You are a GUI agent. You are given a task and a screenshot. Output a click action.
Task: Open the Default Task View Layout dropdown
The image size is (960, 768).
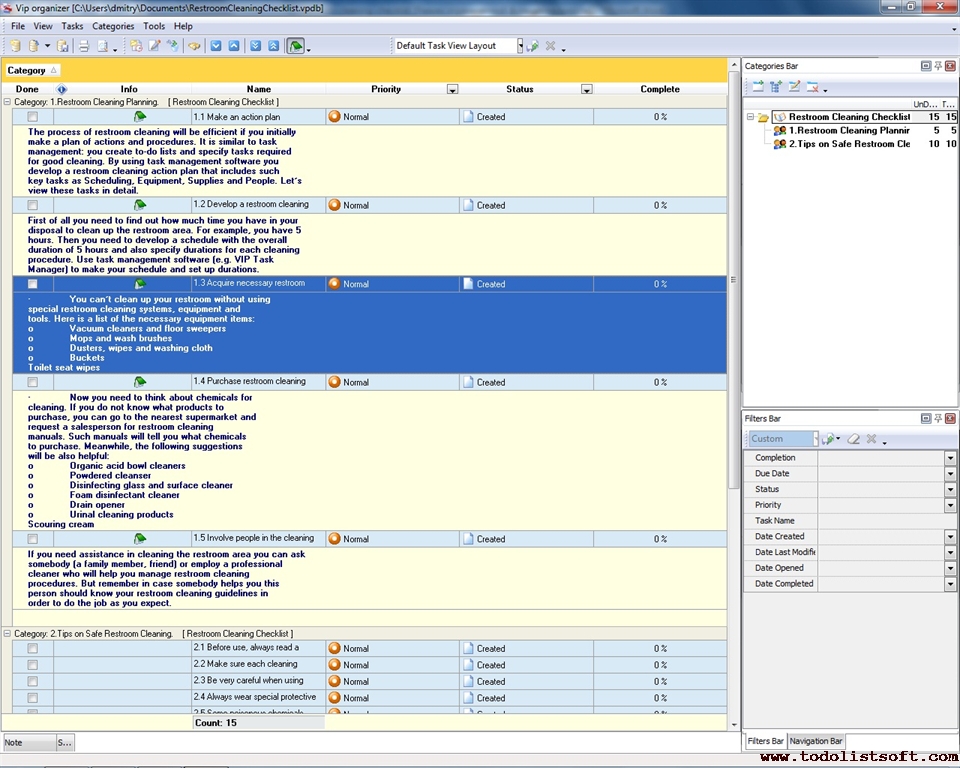point(520,46)
